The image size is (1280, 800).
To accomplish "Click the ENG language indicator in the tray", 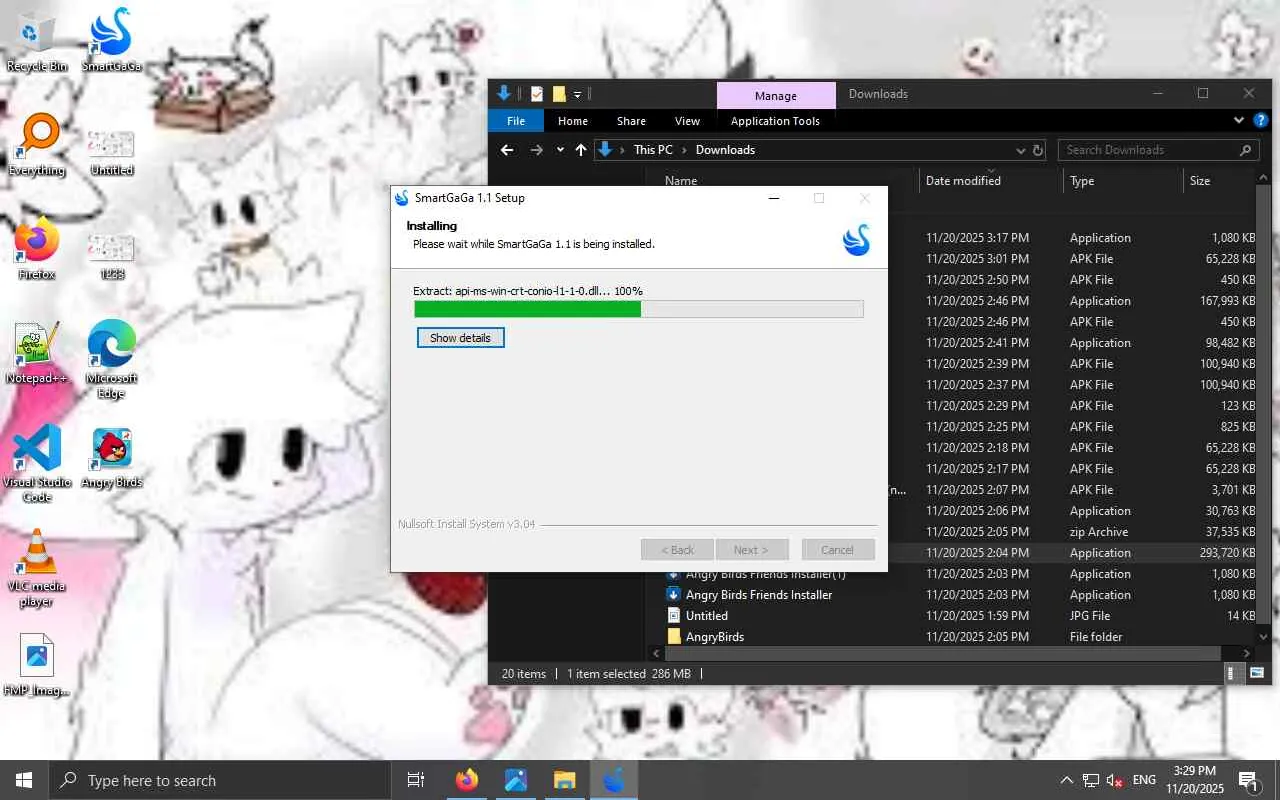I will tap(1144, 780).
